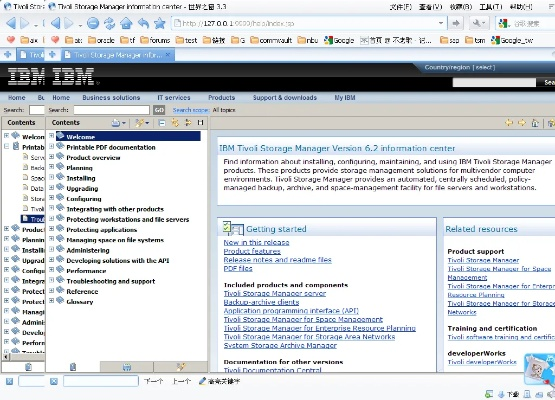Click the 下载 download icon in status bar
The image size is (555, 400).
501,394
